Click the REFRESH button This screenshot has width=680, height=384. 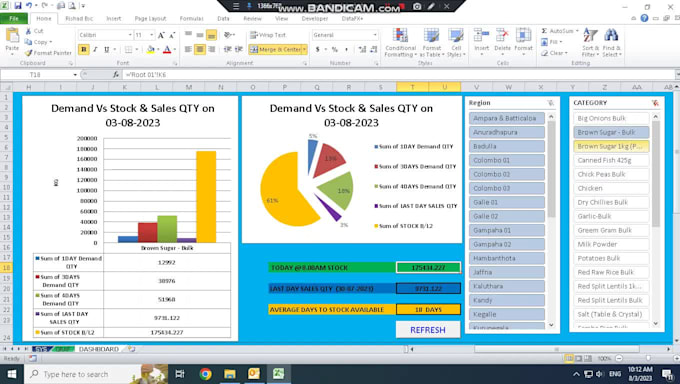428,330
